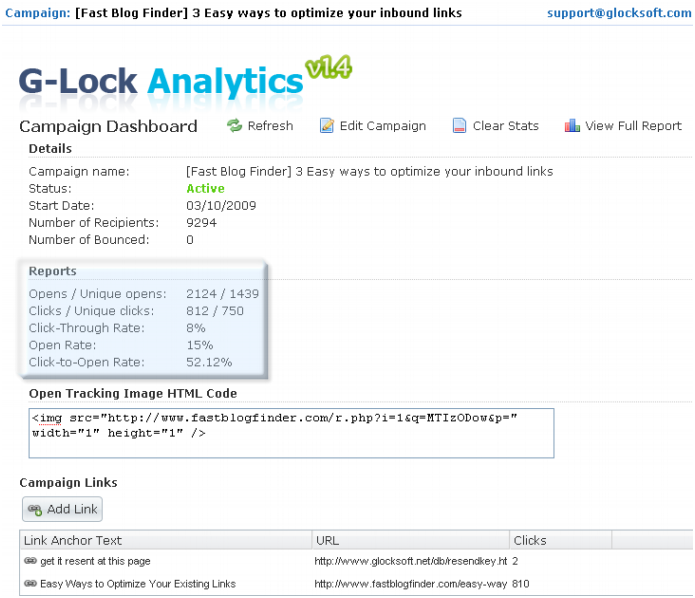Click the Number of Bounced value 0
This screenshot has height=598, width=695.
click(x=190, y=240)
